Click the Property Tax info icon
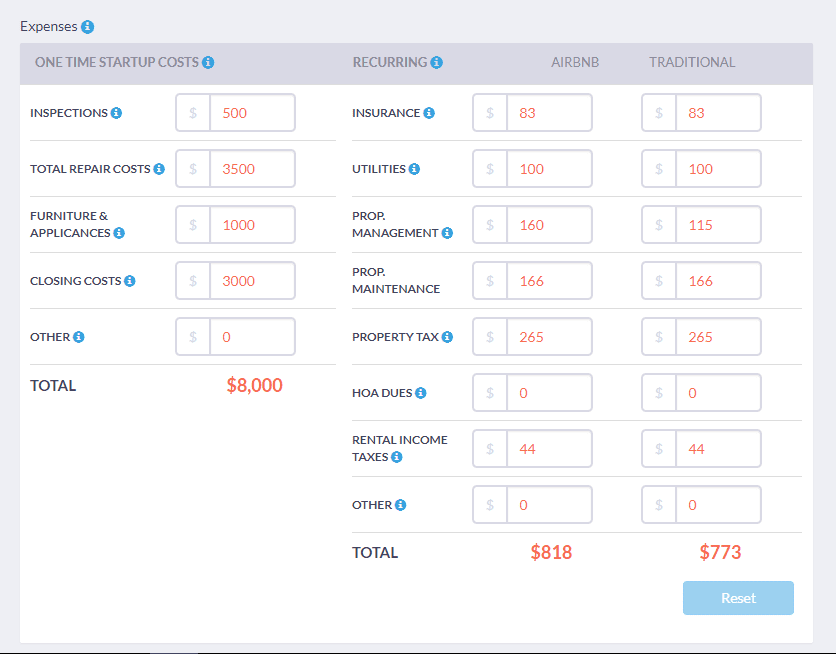This screenshot has width=836, height=654. (x=448, y=337)
